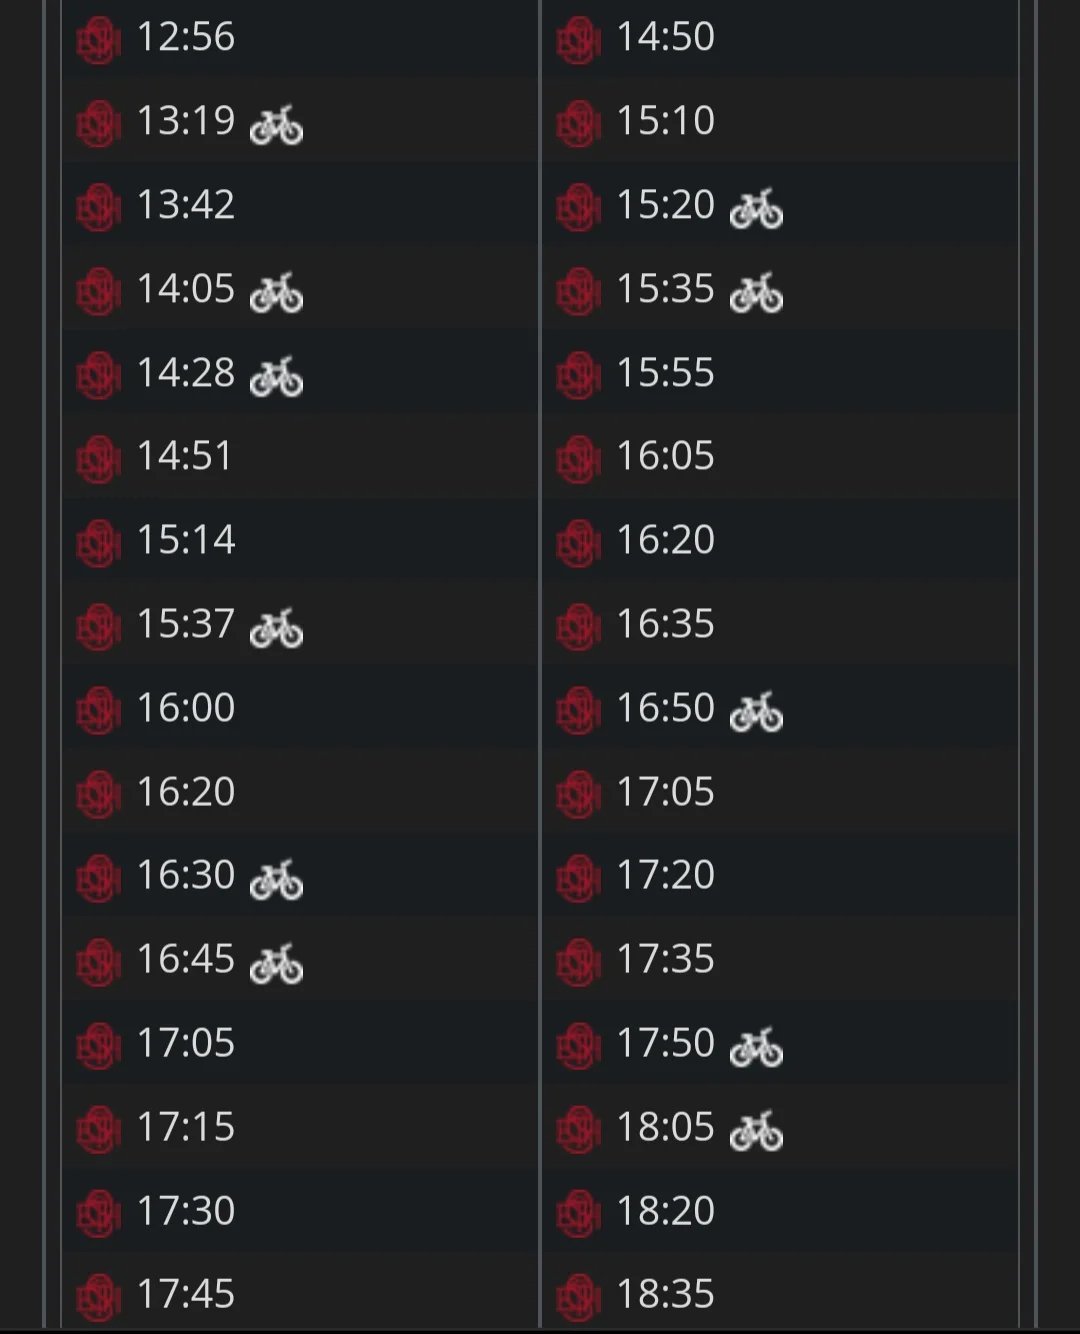1080x1334 pixels.
Task: Tap the bicycle icon next to 17:50
Action: [756, 1047]
